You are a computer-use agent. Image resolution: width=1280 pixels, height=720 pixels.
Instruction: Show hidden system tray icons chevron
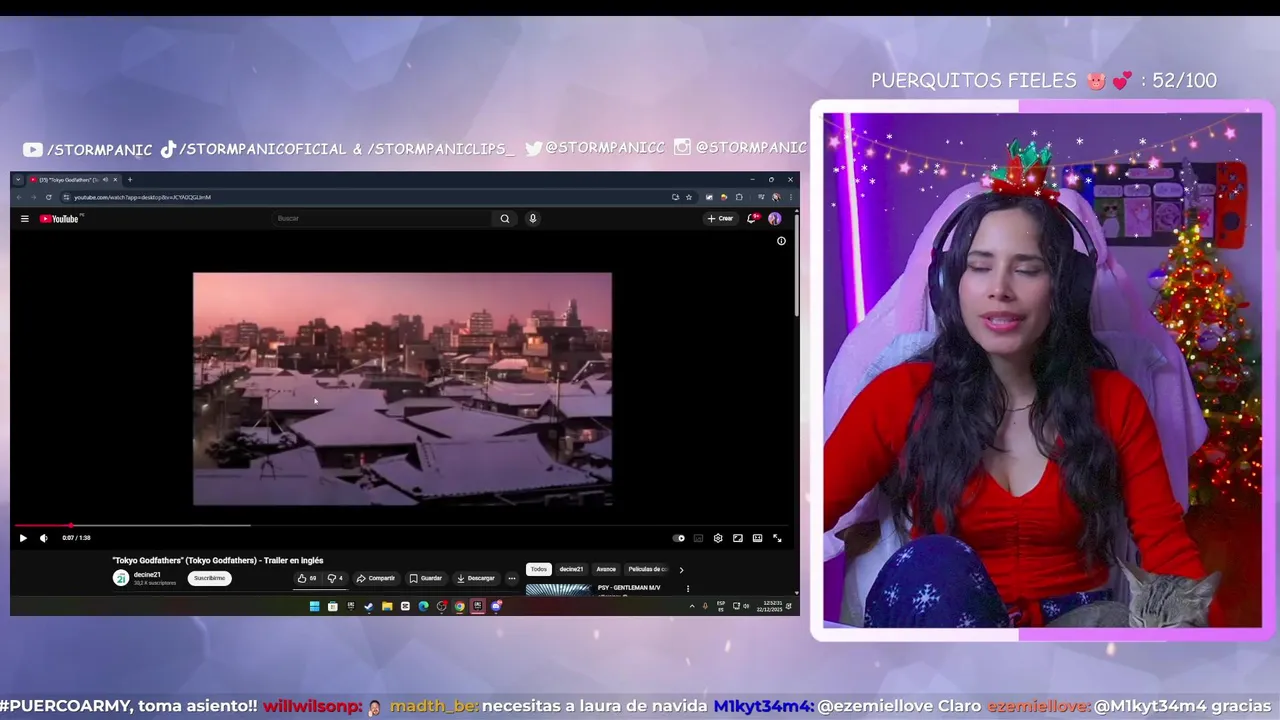[691, 606]
